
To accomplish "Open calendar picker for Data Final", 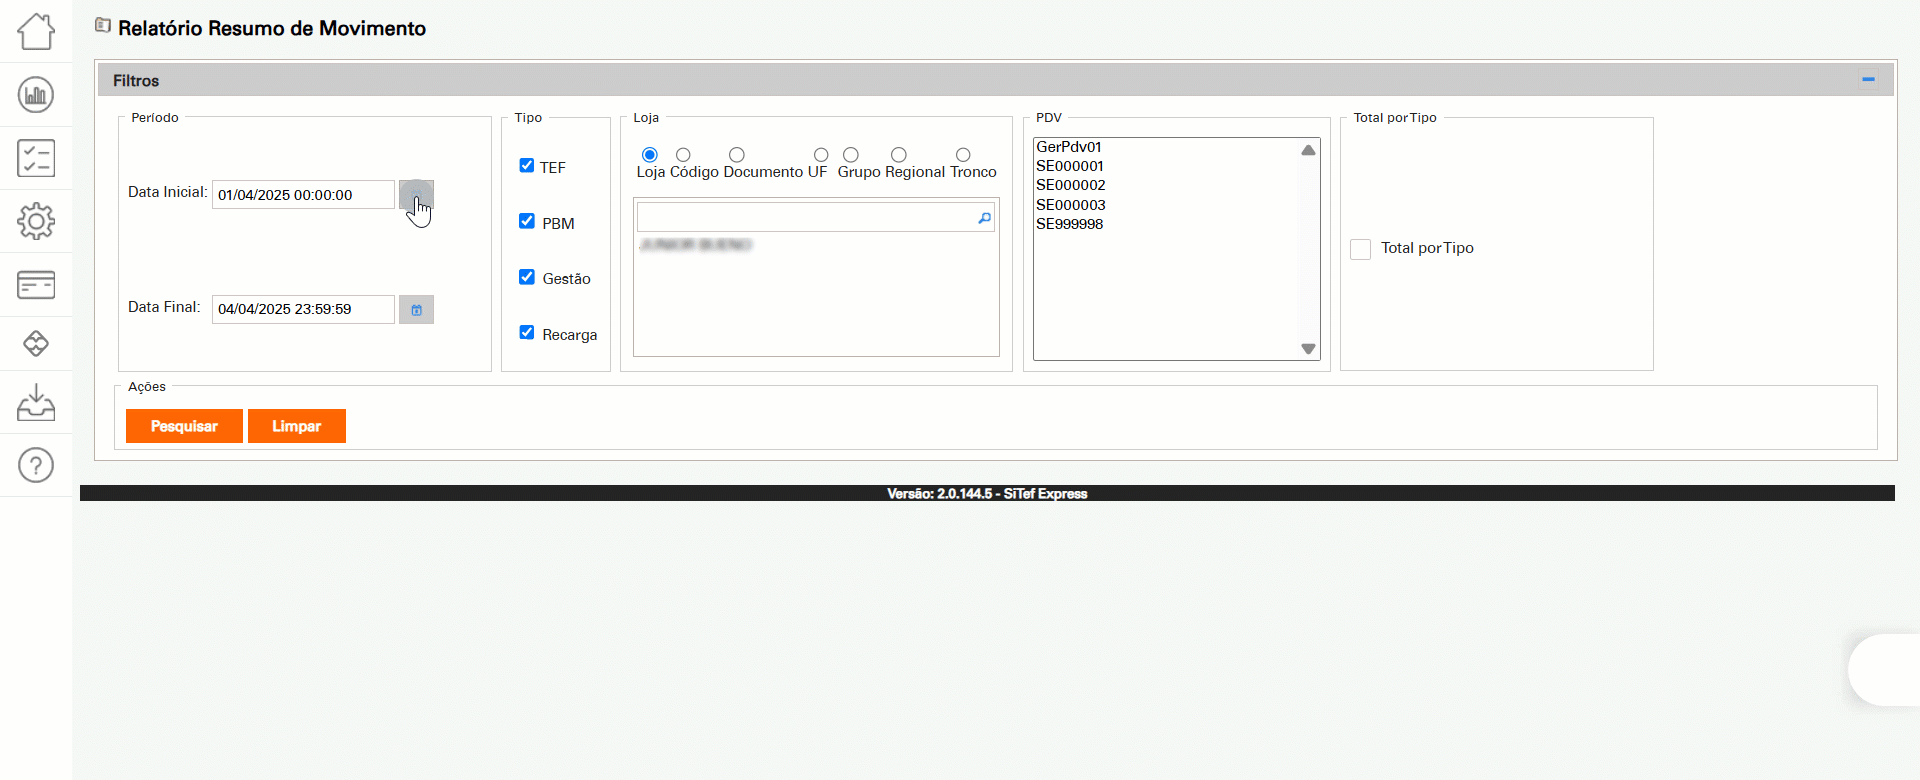I will (416, 310).
